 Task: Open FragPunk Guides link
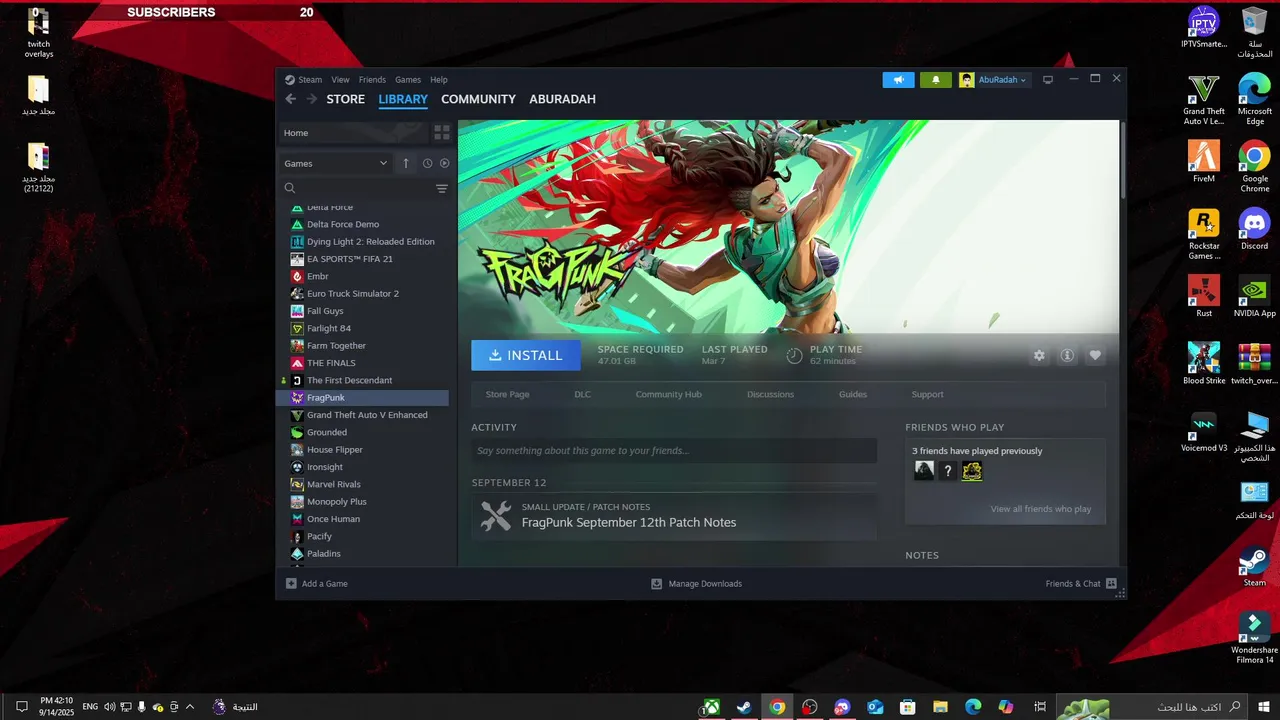click(853, 394)
